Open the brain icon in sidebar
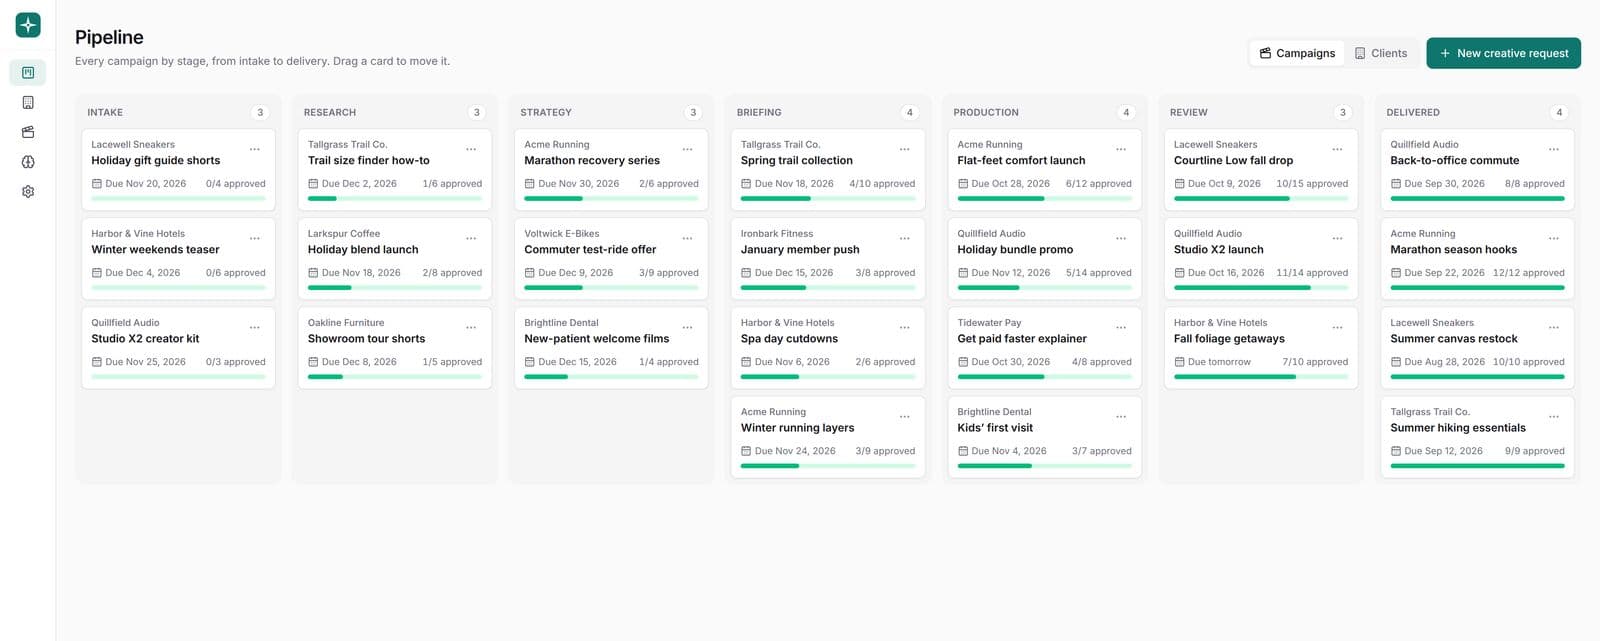This screenshot has height=641, width=1600. point(28,162)
